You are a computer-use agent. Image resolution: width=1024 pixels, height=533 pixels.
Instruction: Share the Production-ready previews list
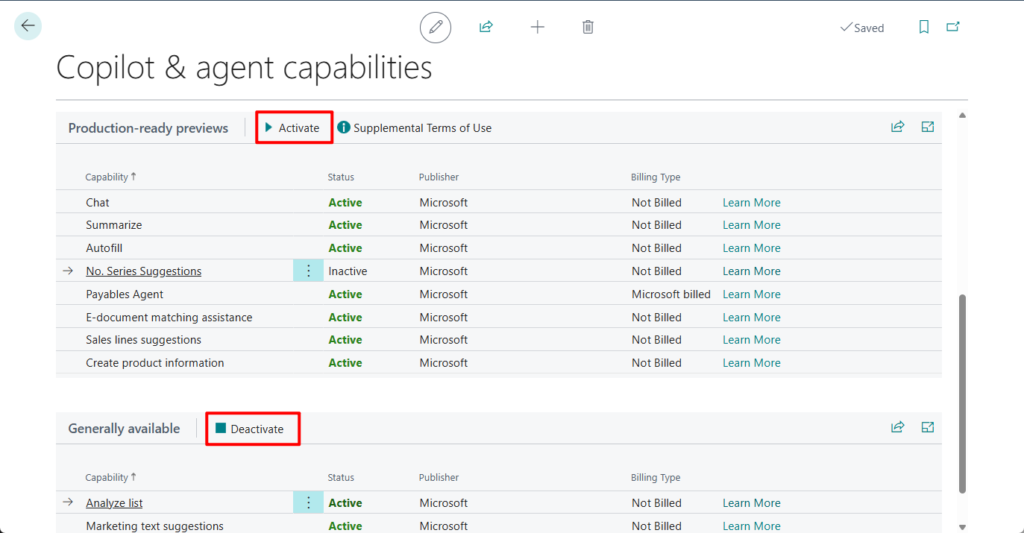click(x=898, y=127)
